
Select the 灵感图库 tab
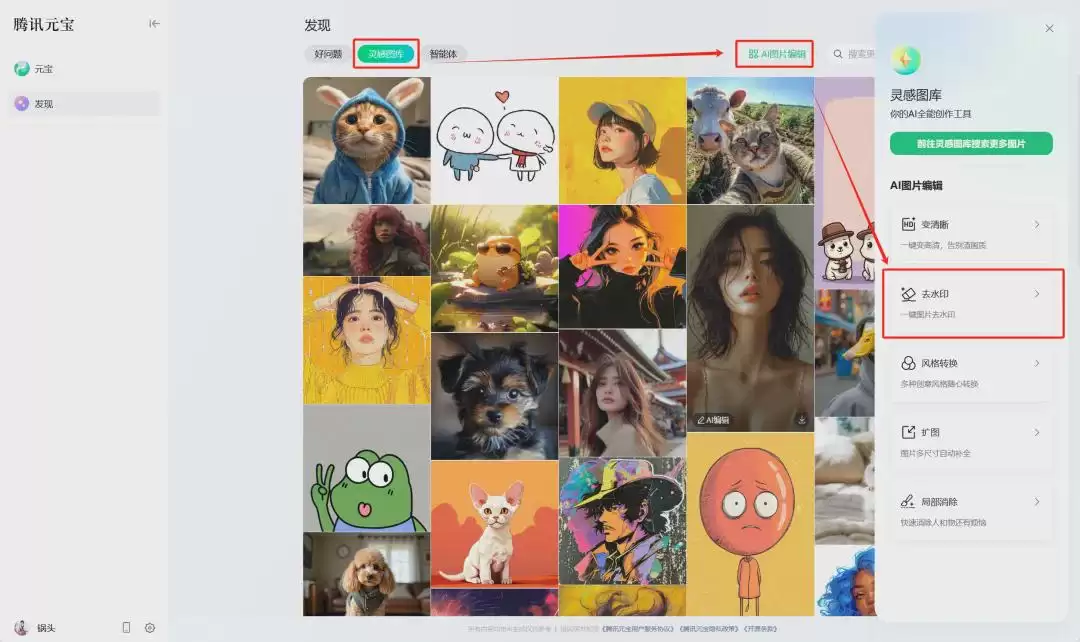click(x=386, y=54)
